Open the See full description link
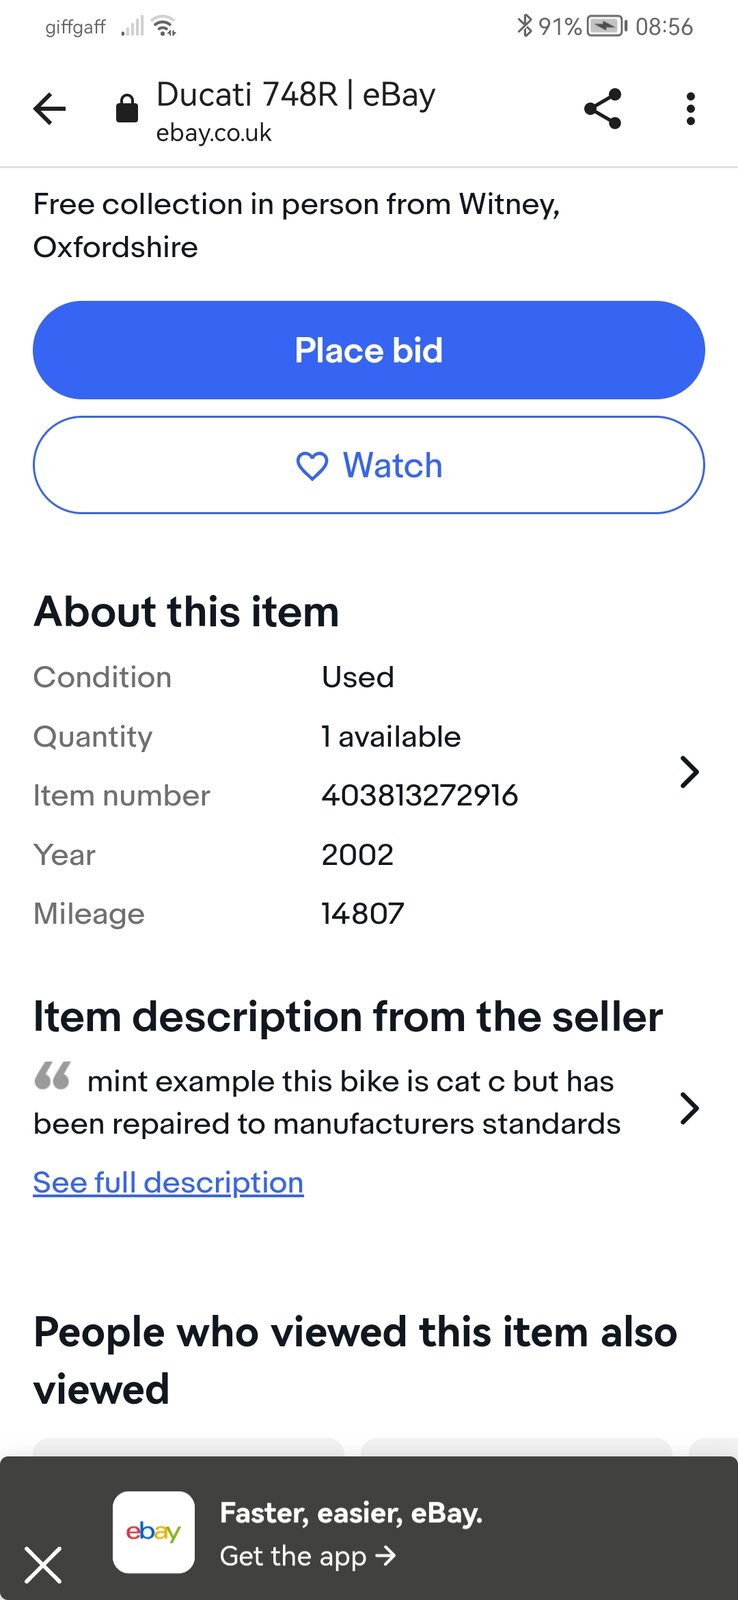The image size is (738, 1600). pos(168,1182)
